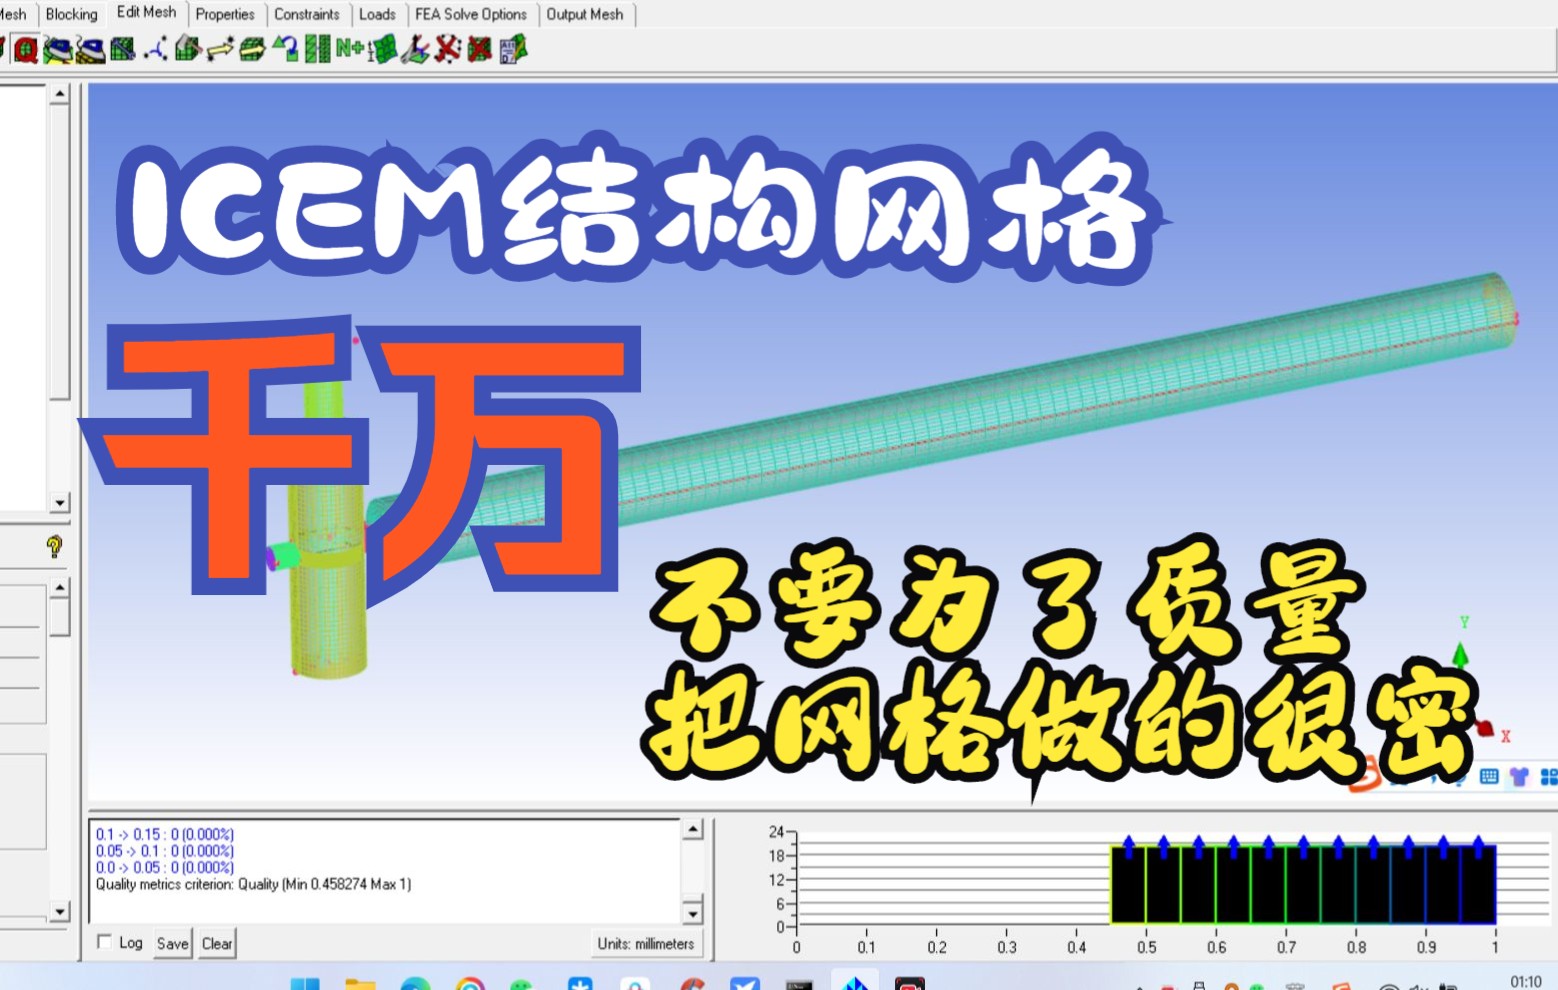Click the Units: millimeters button
The width and height of the screenshot is (1558, 990).
646,943
